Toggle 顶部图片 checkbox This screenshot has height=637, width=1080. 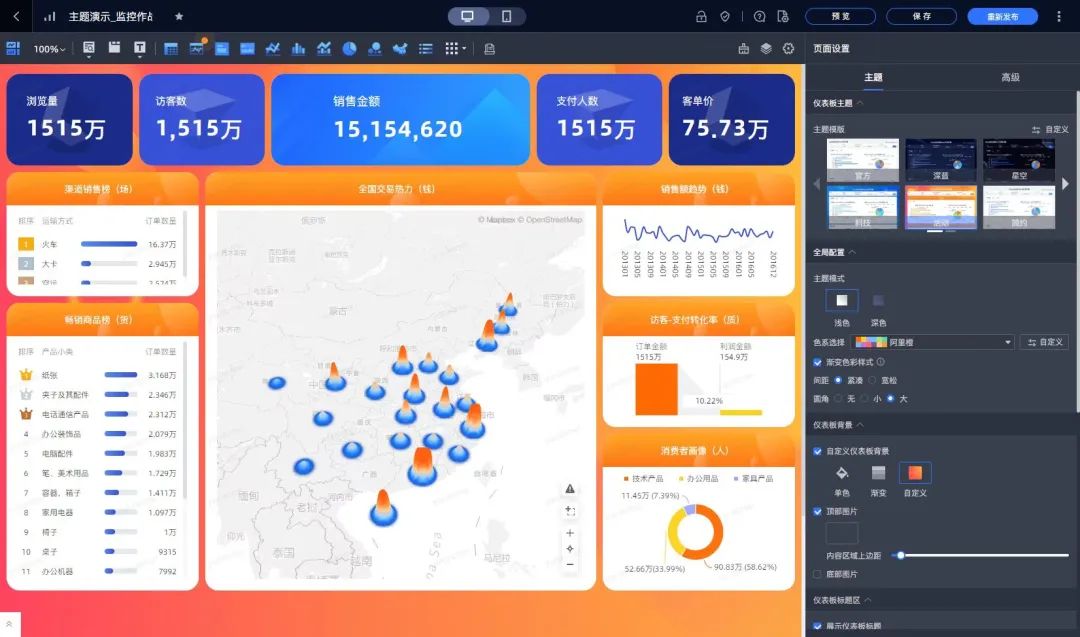pyautogui.click(x=818, y=512)
